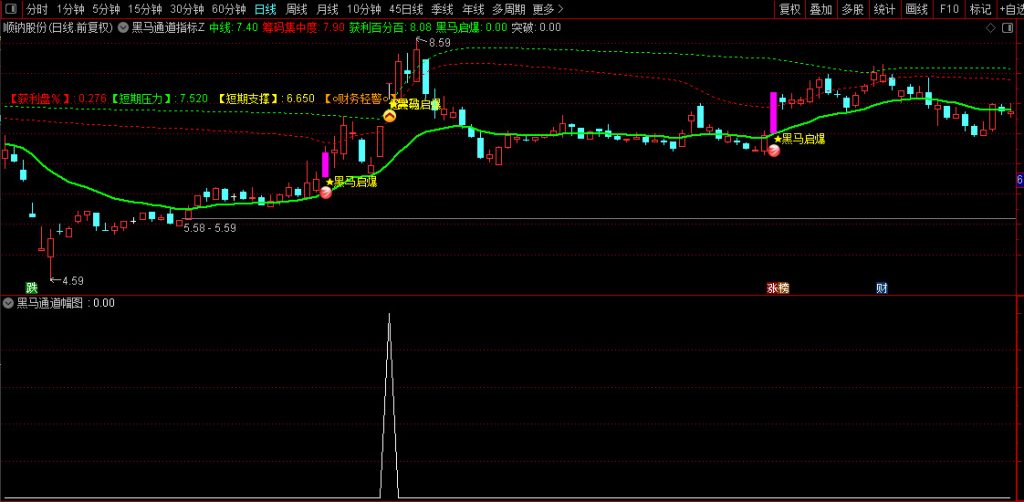Click the 画线 drawing tools button
Screen dimensions: 1024x502
point(916,9)
